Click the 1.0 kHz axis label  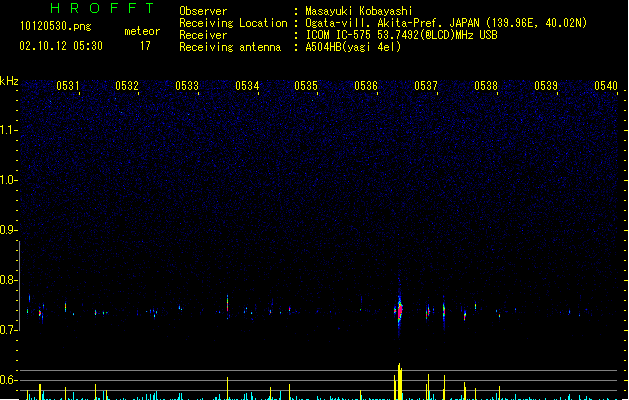[8, 180]
